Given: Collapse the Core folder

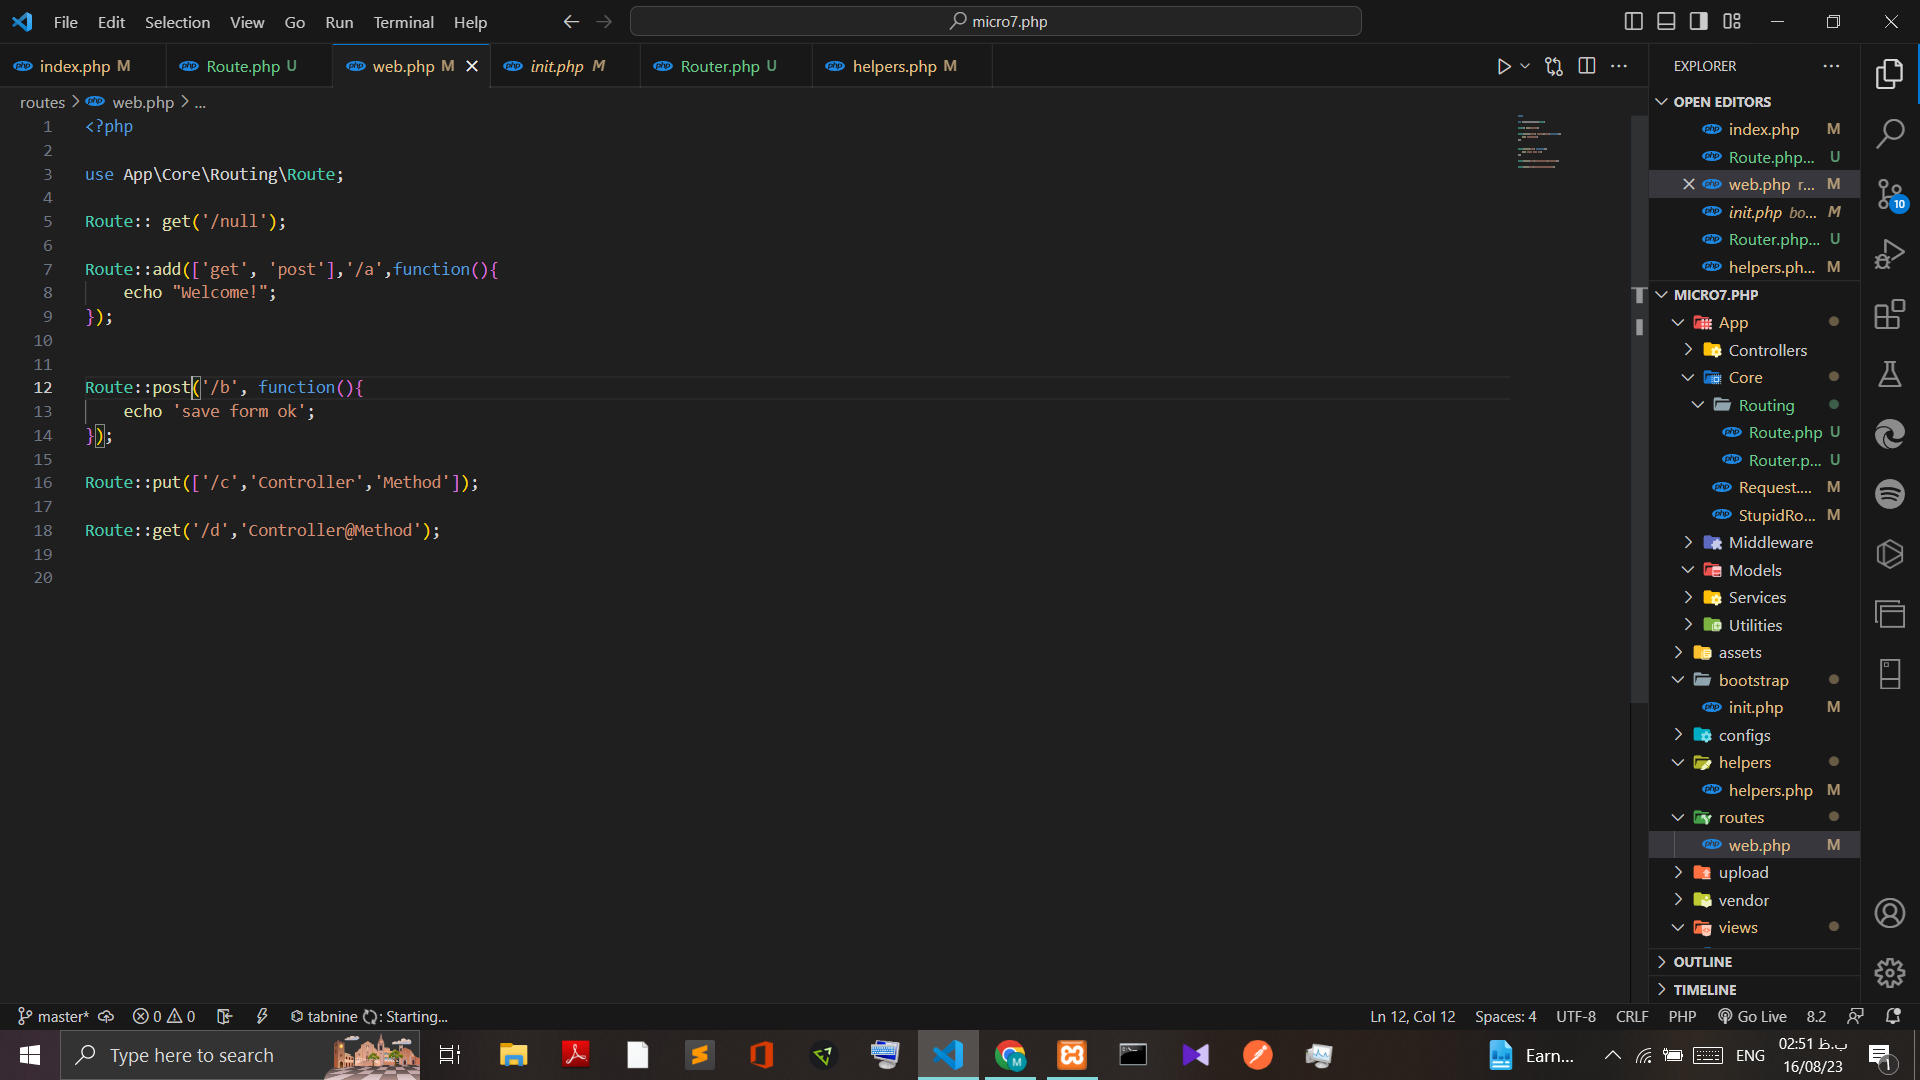Looking at the screenshot, I should 1754,377.
